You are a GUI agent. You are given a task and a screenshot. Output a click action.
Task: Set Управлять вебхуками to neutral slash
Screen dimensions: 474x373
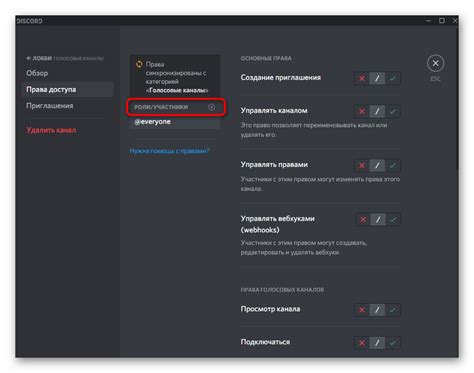[378, 219]
